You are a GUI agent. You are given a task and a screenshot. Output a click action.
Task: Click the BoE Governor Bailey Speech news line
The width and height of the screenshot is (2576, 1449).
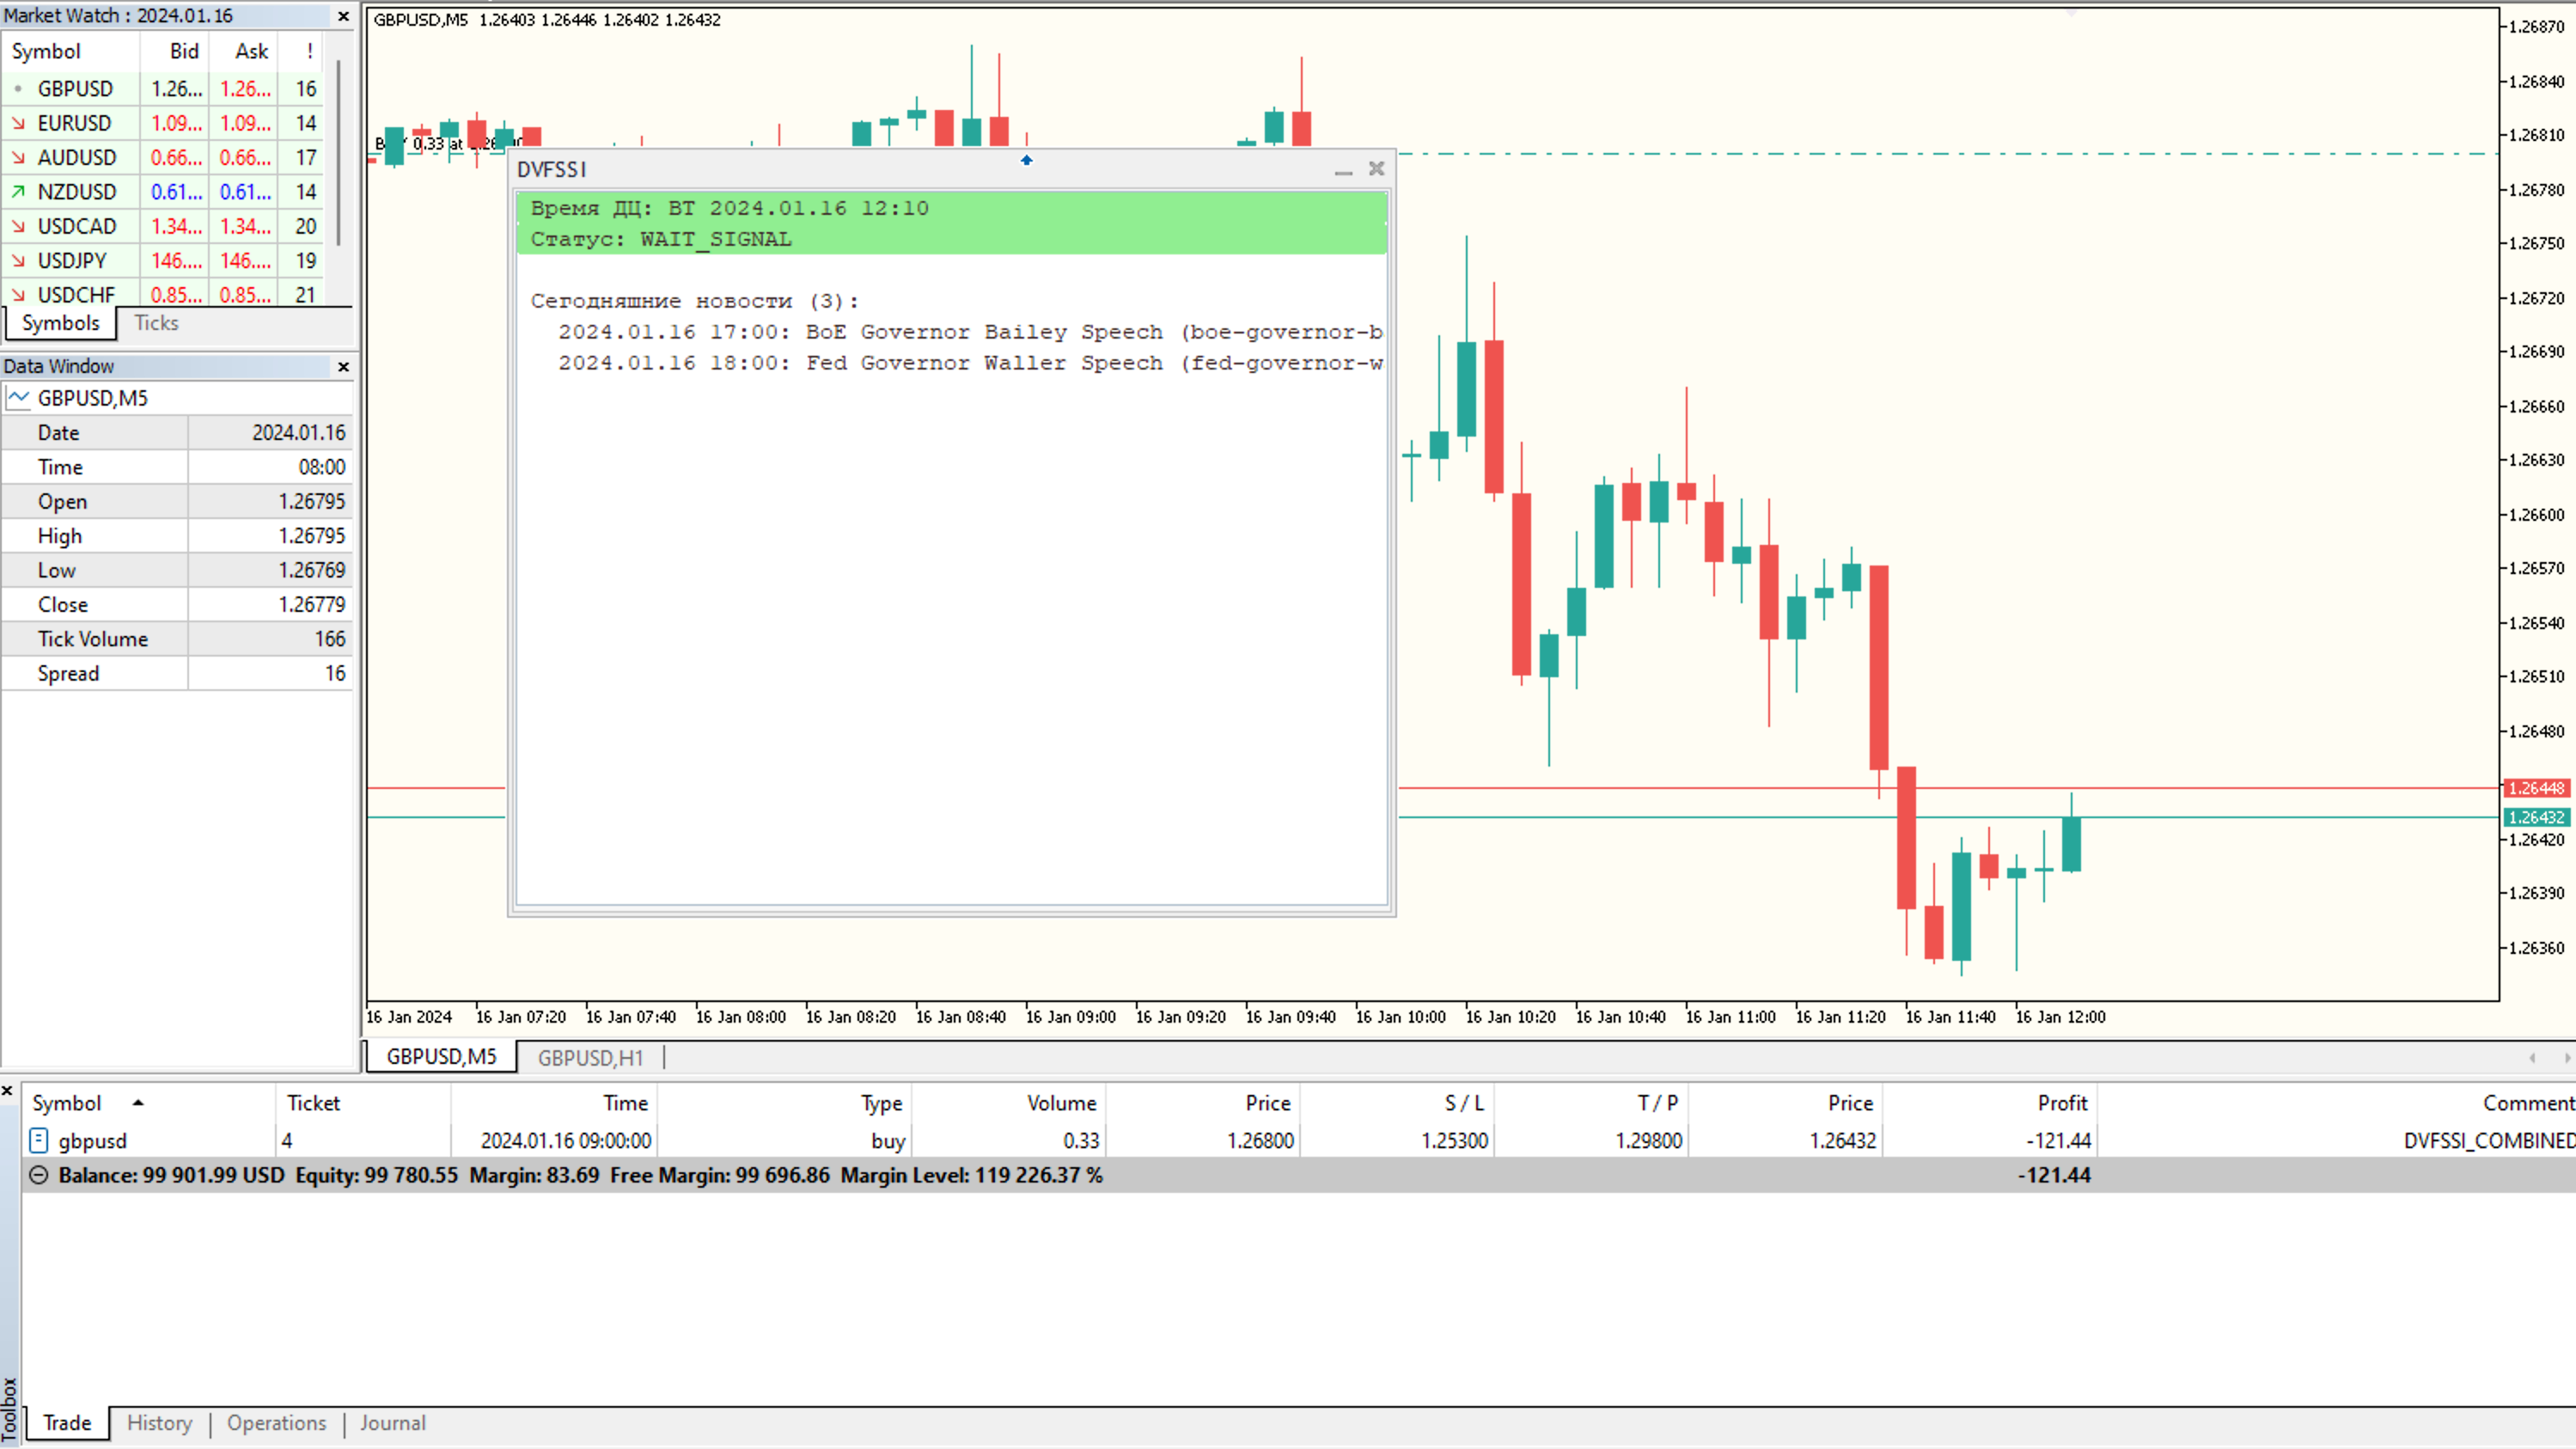tap(968, 332)
